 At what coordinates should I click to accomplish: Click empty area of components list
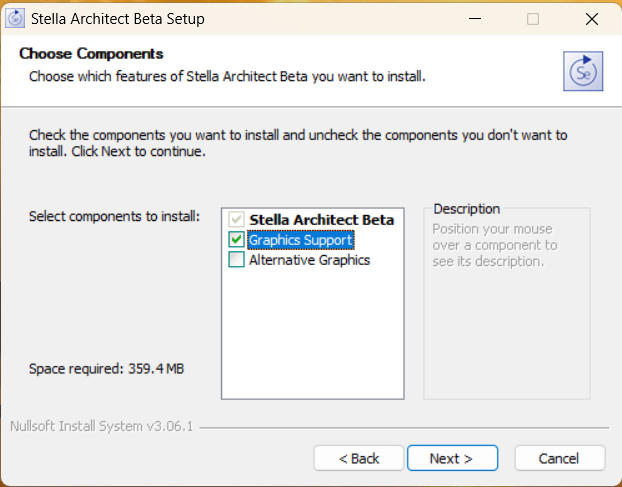point(313,333)
